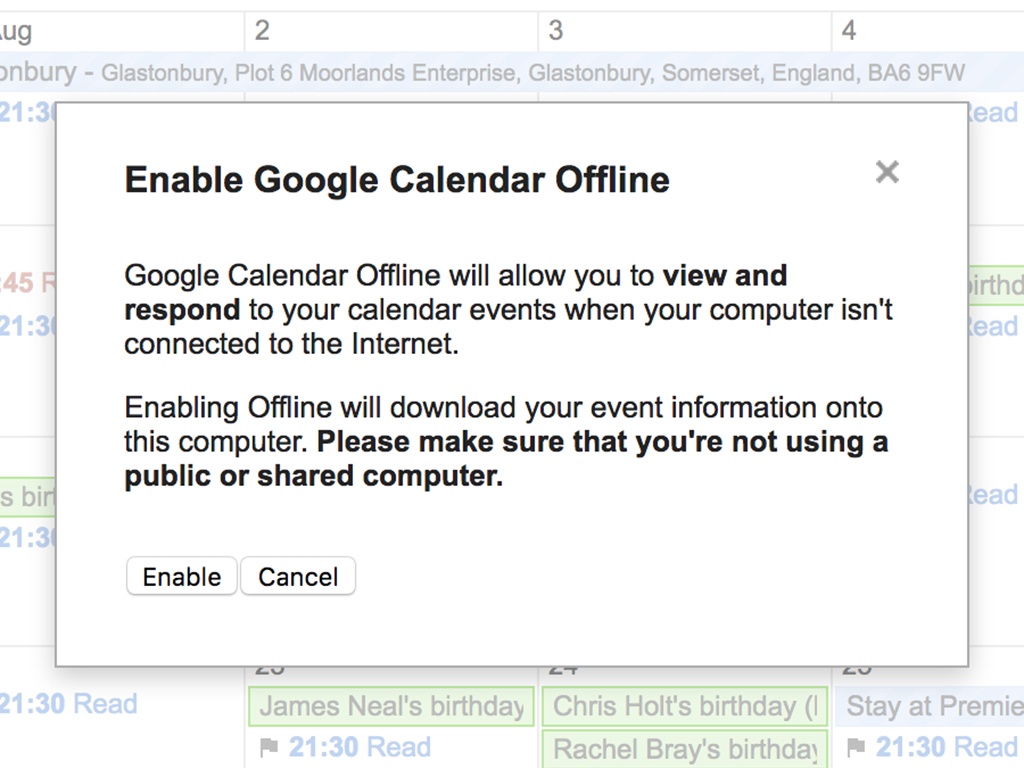Click day number 3 header
This screenshot has width=1024, height=768.
coord(556,31)
